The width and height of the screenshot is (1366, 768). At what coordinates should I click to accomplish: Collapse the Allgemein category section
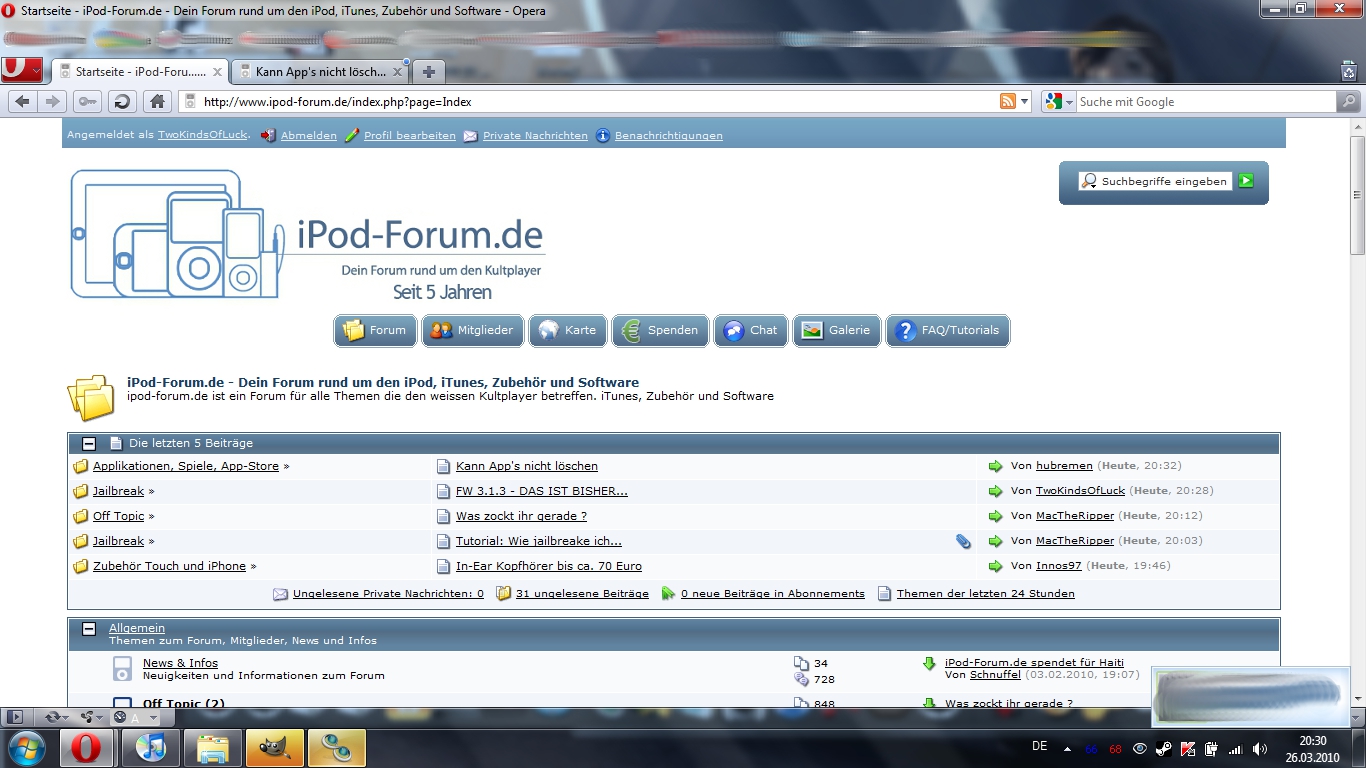89,629
